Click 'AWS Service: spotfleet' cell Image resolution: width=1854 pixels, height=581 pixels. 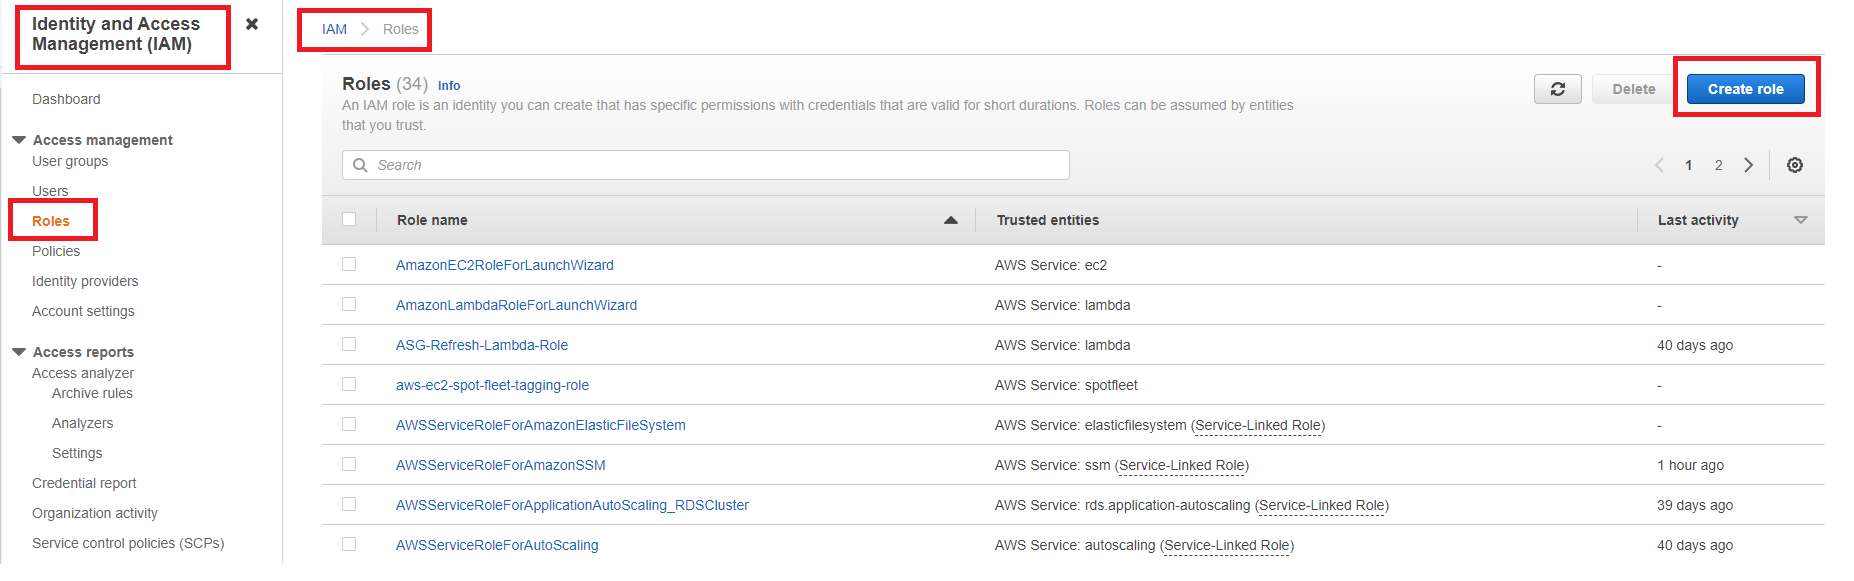[x=1066, y=385]
